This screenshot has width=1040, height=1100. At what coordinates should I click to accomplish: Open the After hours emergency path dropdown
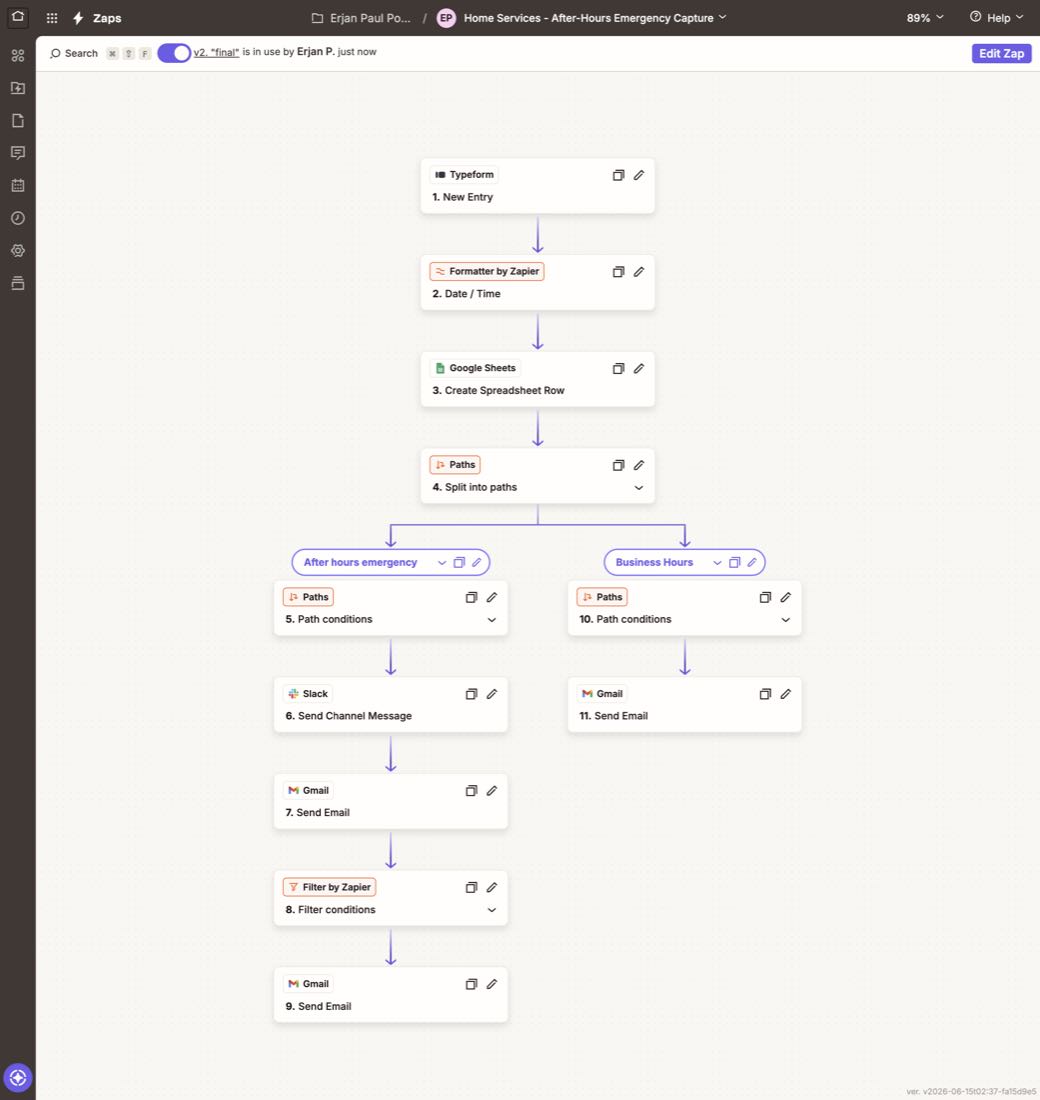tap(441, 563)
